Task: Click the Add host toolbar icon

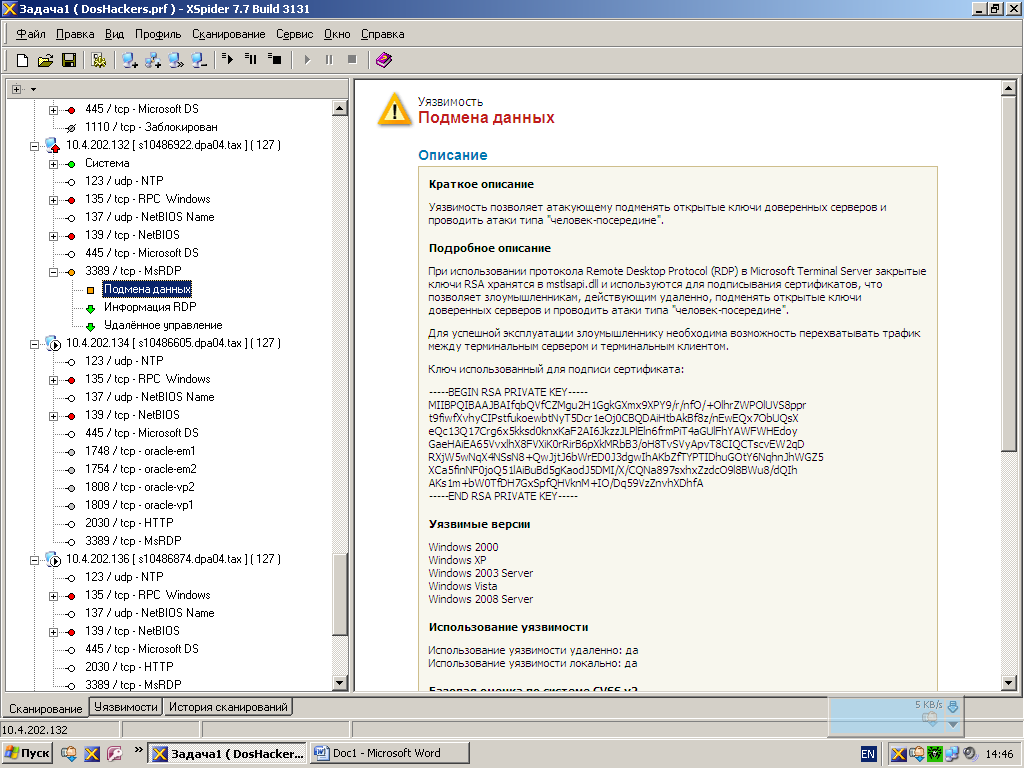Action: click(x=130, y=61)
